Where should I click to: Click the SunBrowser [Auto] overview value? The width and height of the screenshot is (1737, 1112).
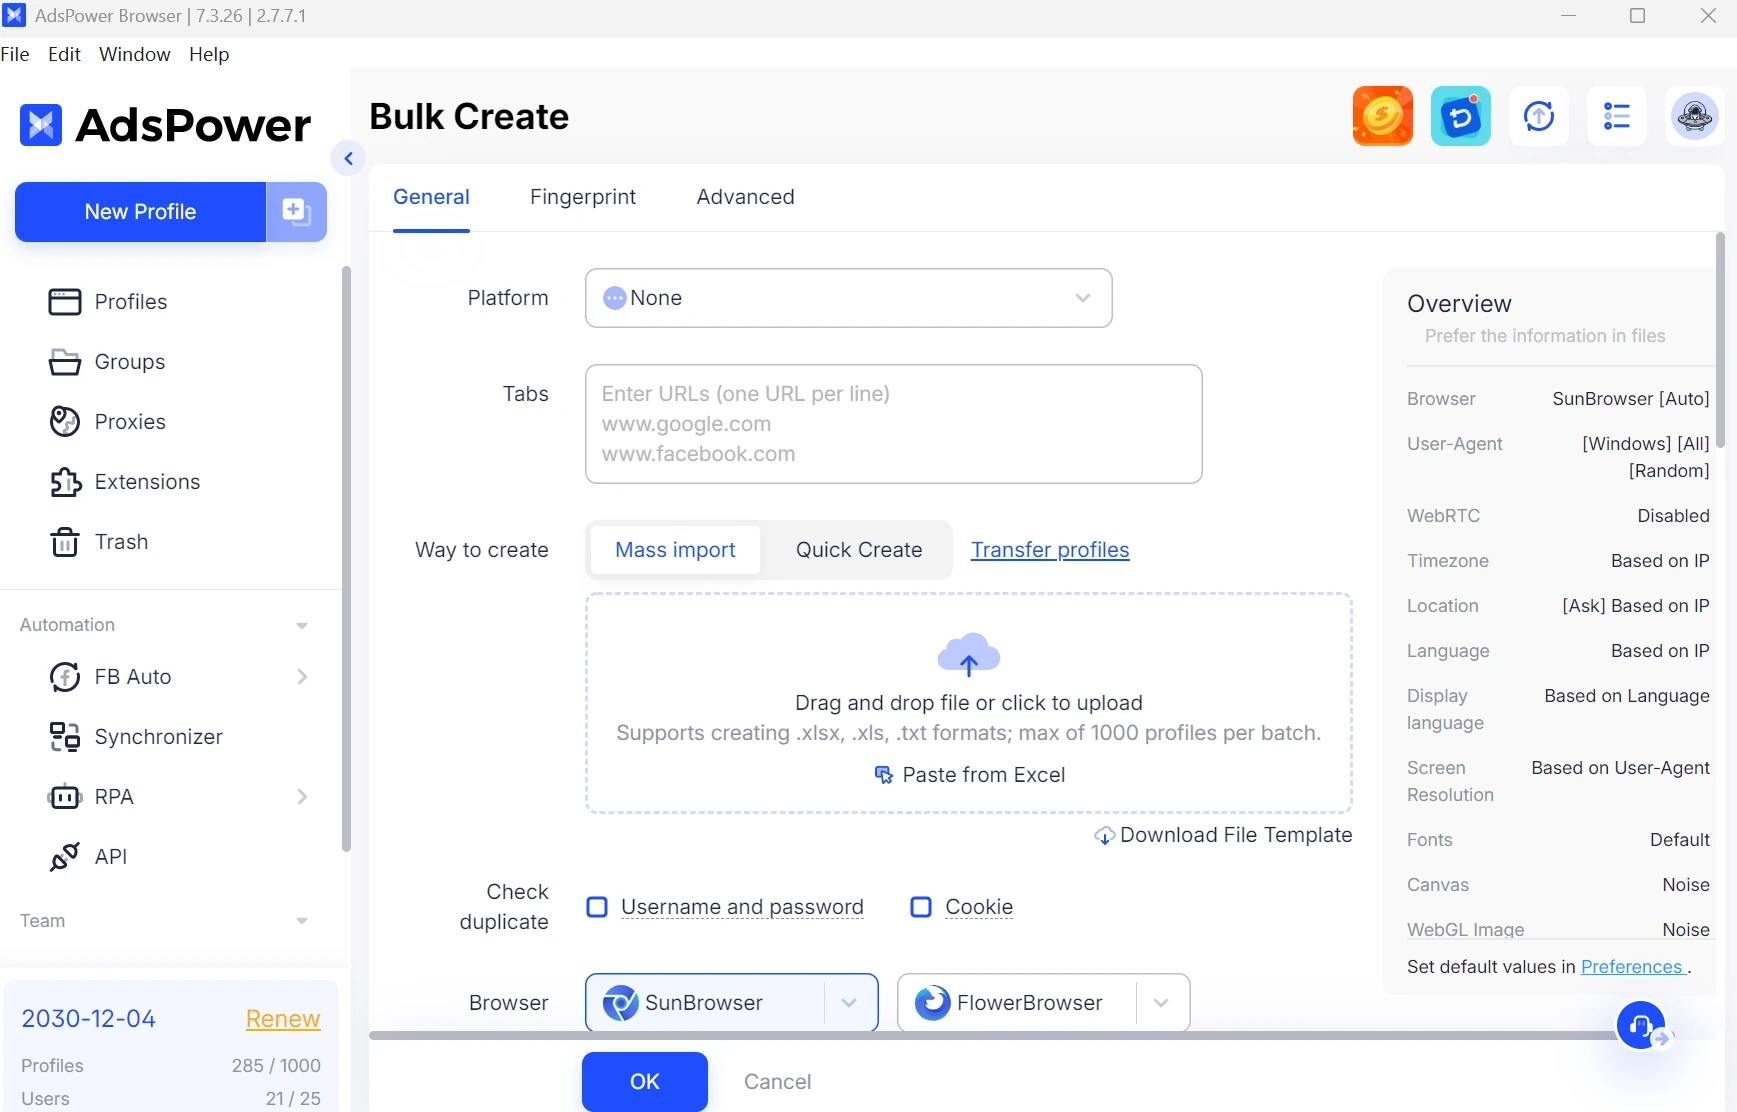[1630, 399]
